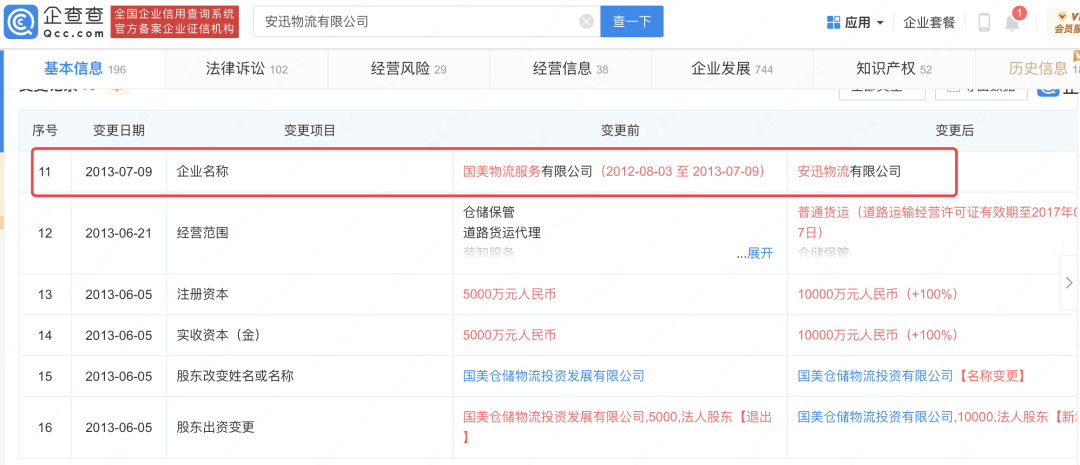Screen dimensions: 1080x465
Task: Select the 经营范围 cell
Action: pos(310,233)
